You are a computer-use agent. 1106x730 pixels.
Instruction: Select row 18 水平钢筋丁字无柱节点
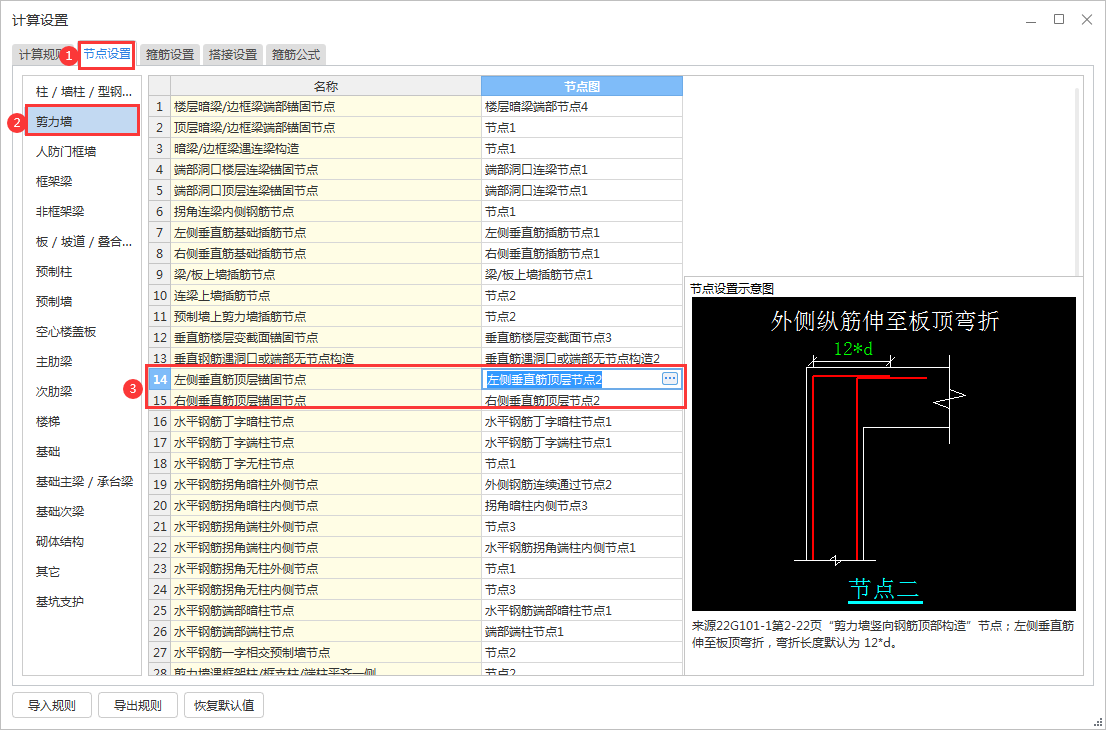326,463
